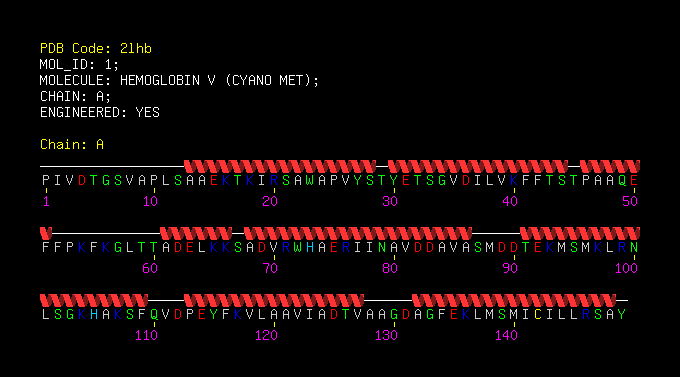Image resolution: width=680 pixels, height=377 pixels.
Task: Select the small helix above residues ADELKK
Action: [196, 233]
